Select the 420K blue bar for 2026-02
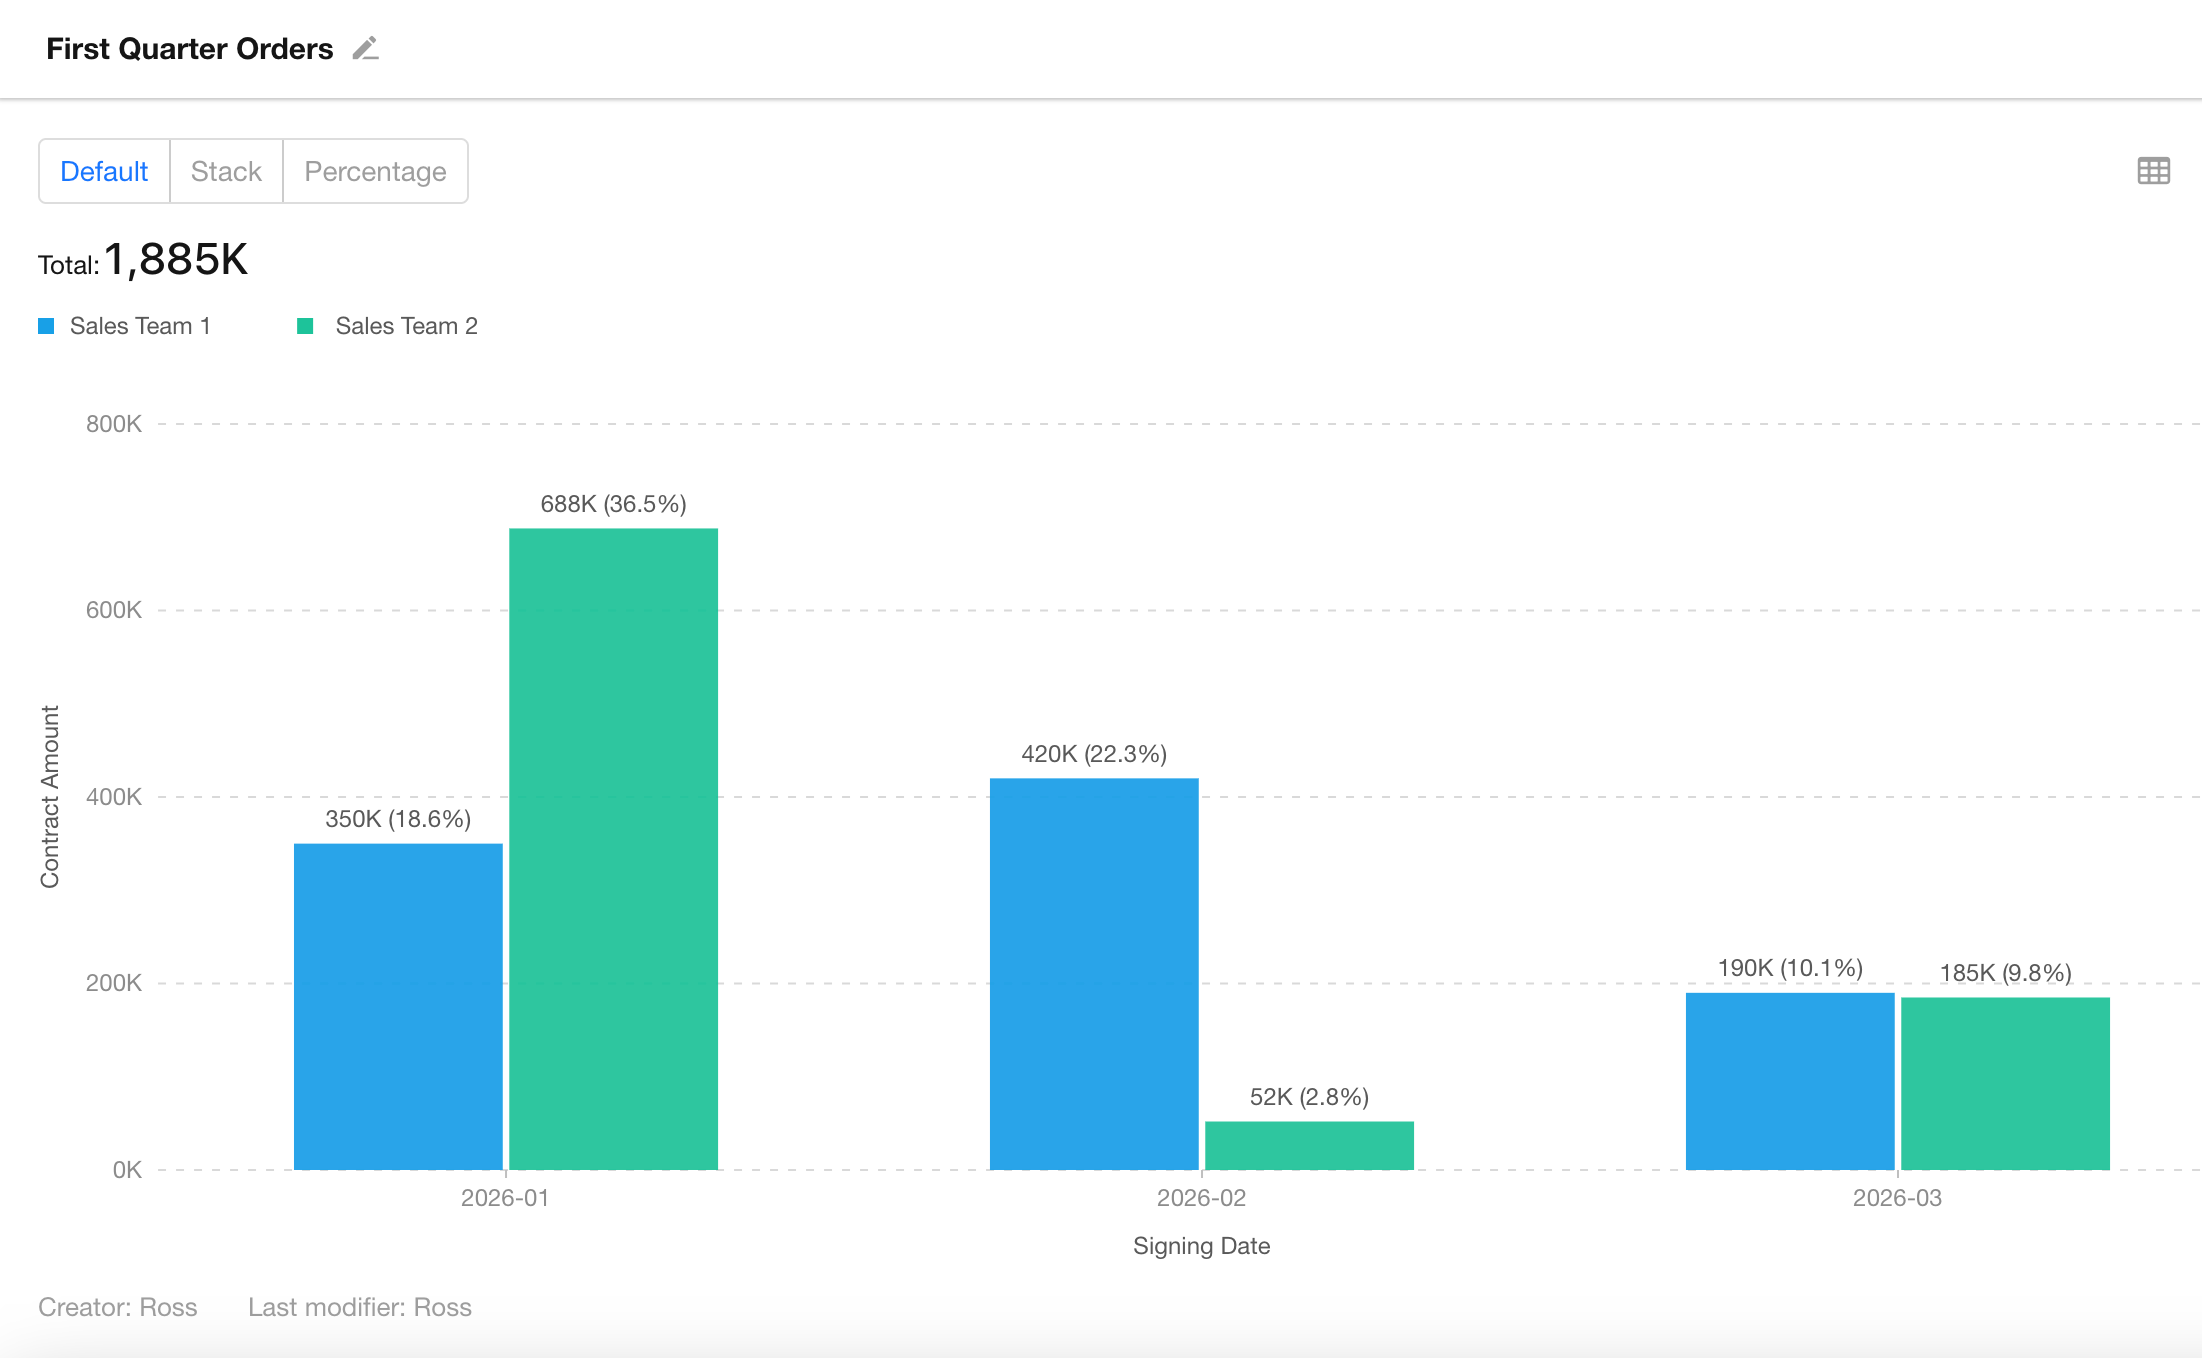This screenshot has height=1358, width=2202. click(x=1094, y=973)
